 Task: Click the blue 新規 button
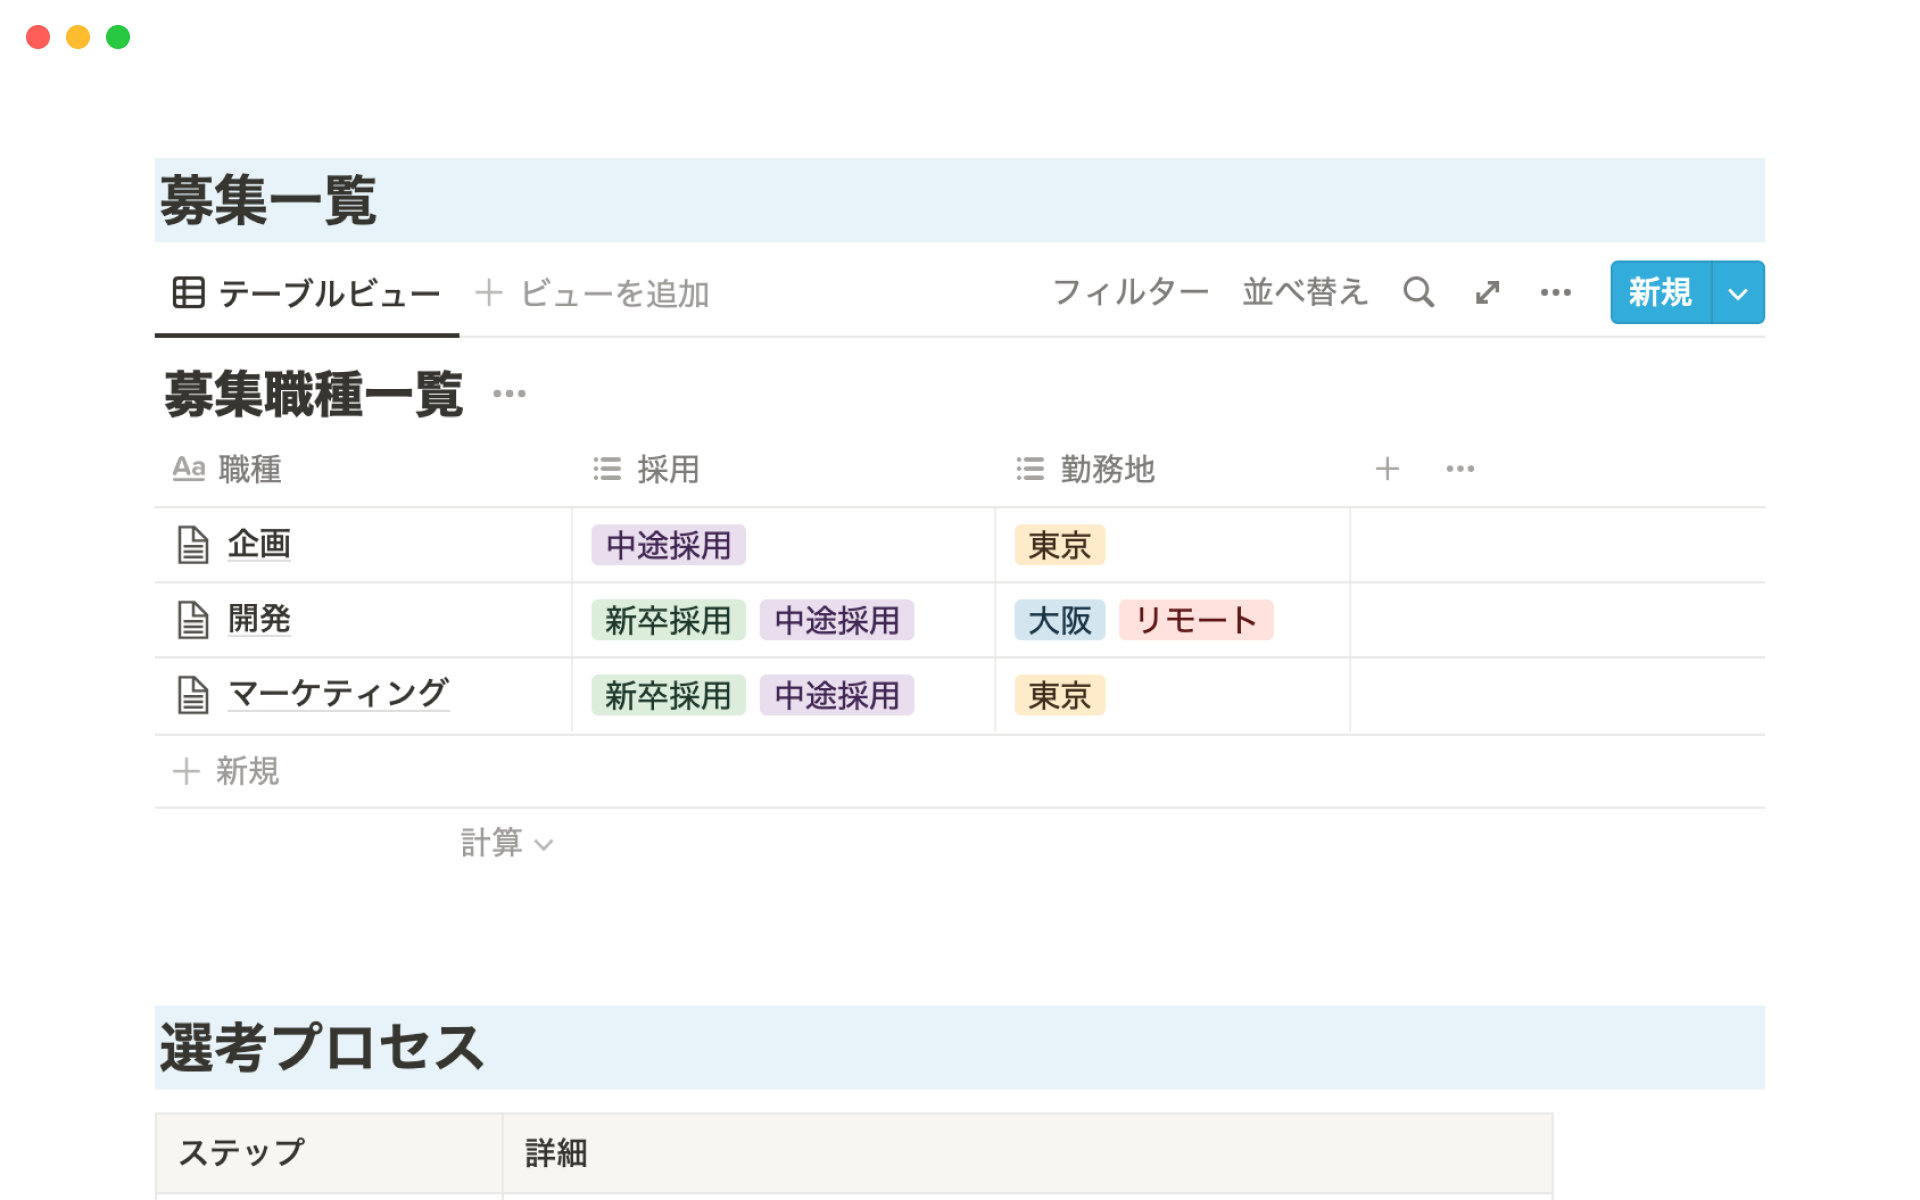pyautogui.click(x=1660, y=293)
